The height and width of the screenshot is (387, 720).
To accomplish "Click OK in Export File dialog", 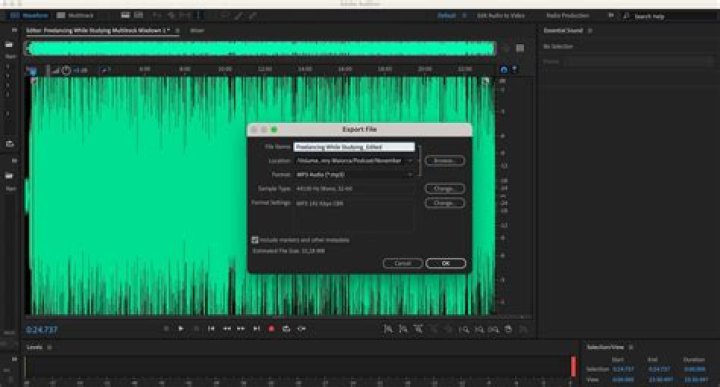I will pyautogui.click(x=445, y=264).
